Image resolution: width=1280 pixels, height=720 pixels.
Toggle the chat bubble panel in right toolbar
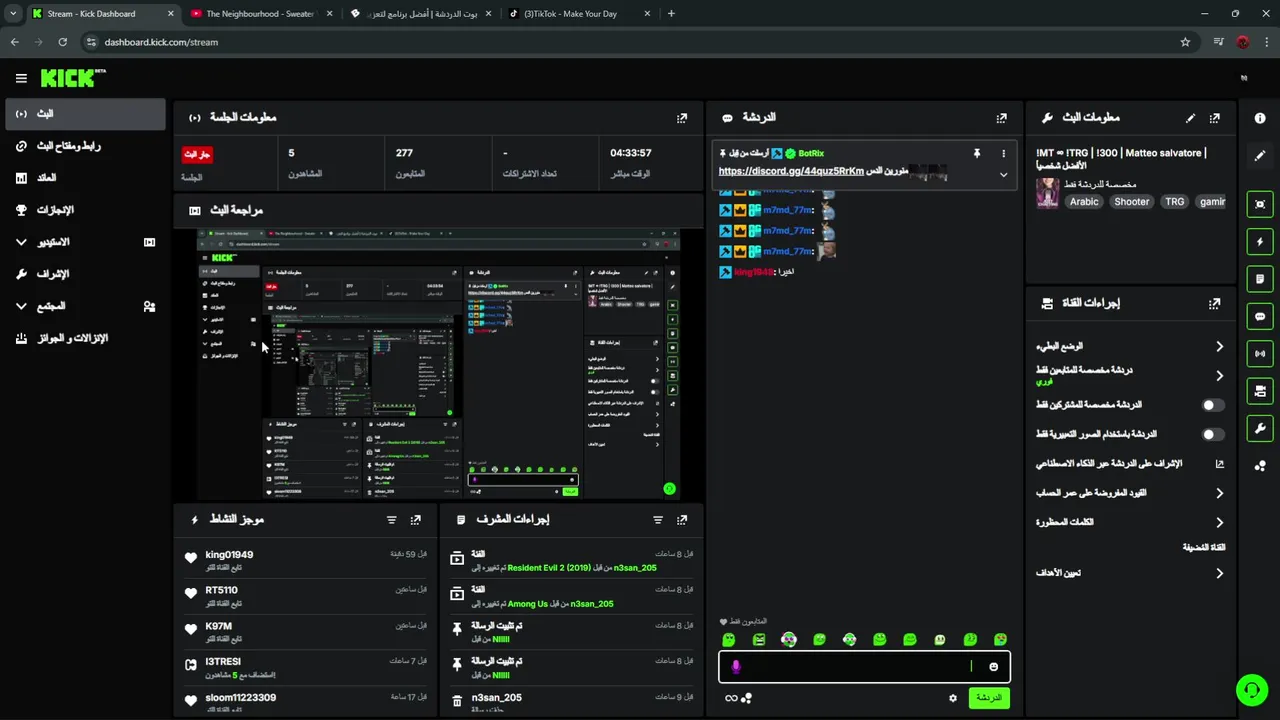(x=1260, y=316)
